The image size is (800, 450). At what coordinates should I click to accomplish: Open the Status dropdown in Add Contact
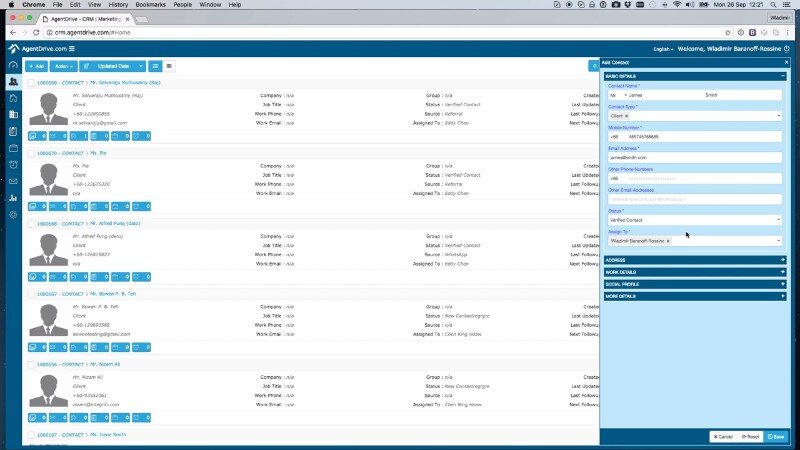tap(695, 220)
